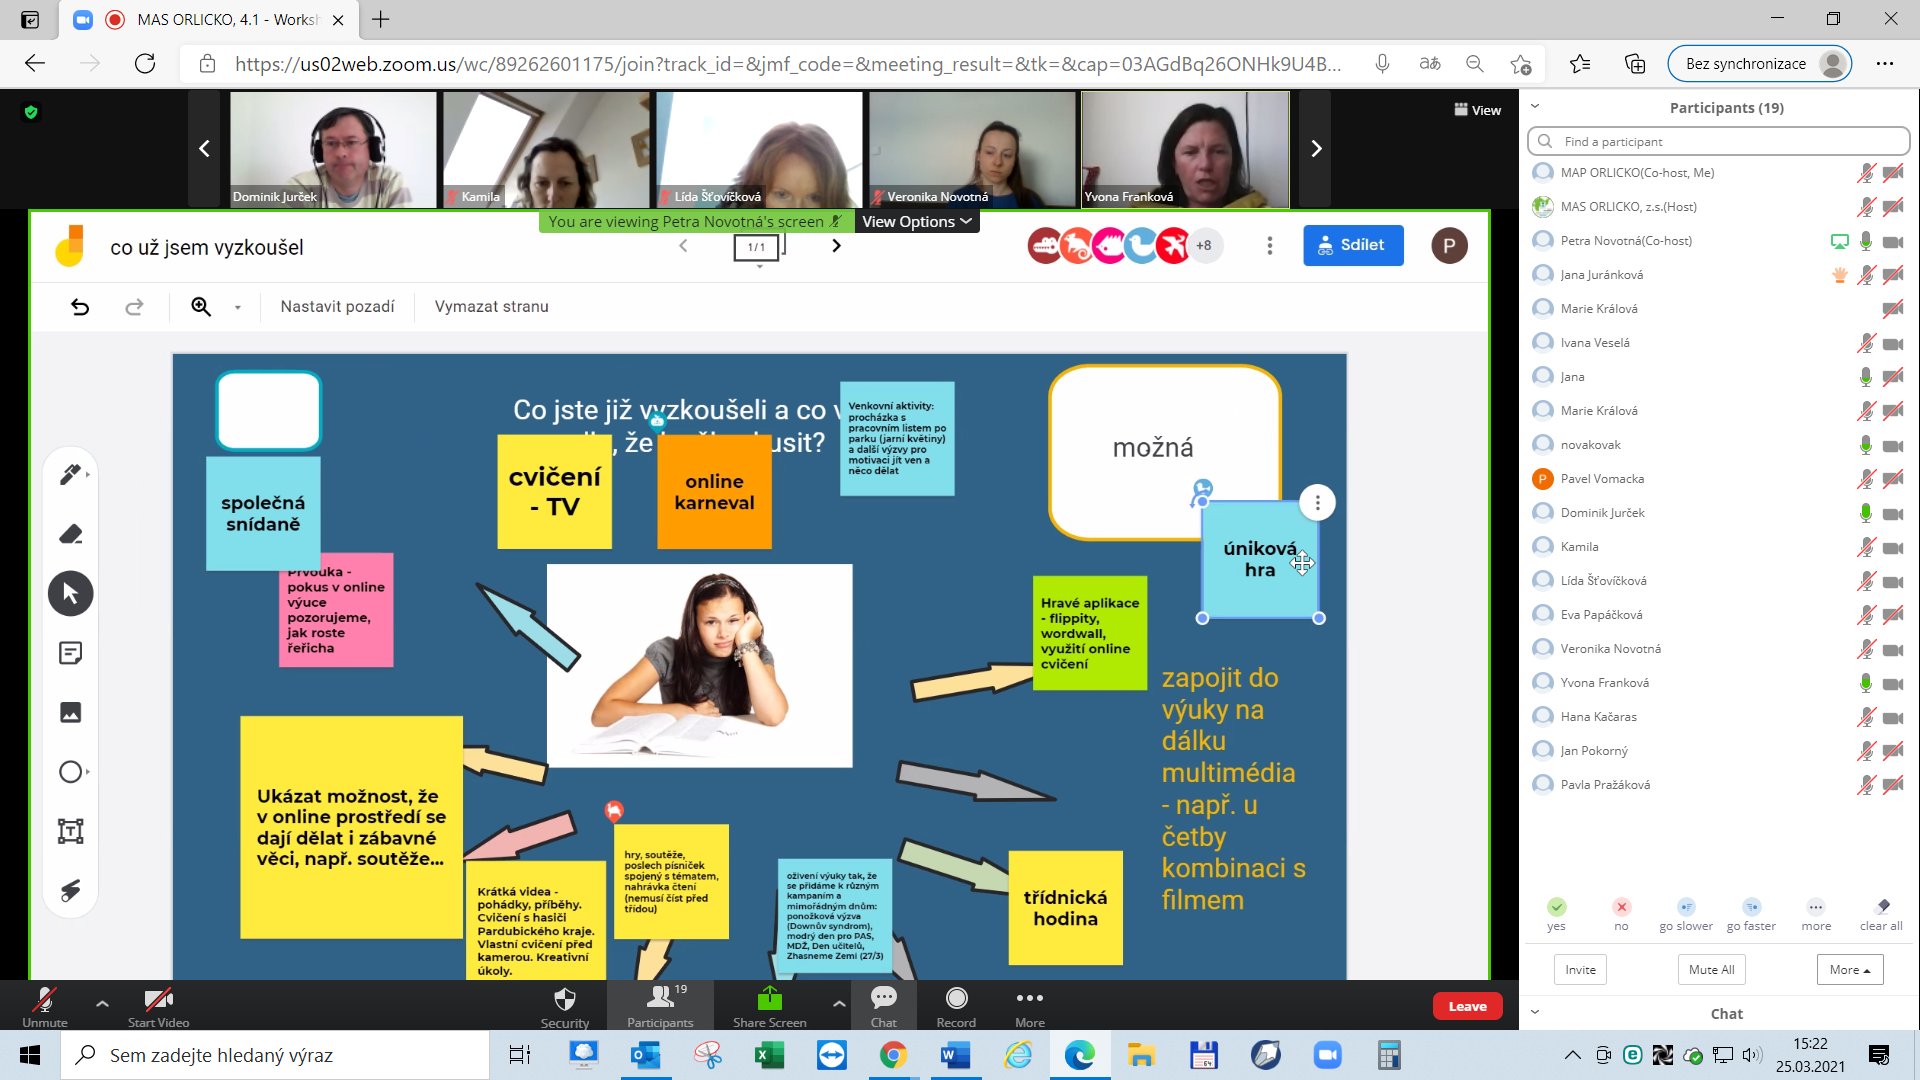
Task: Select the circle shape tool
Action: (70, 772)
